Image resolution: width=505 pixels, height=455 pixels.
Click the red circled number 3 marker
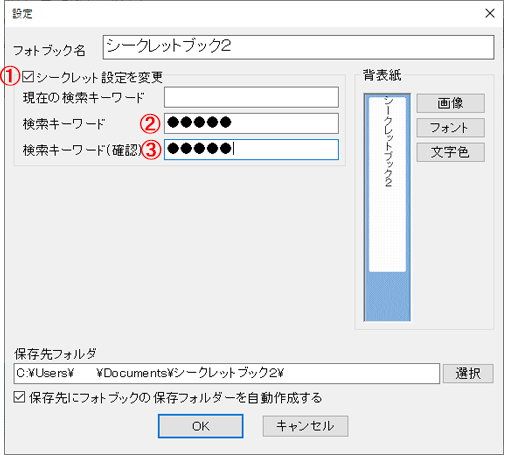click(152, 150)
